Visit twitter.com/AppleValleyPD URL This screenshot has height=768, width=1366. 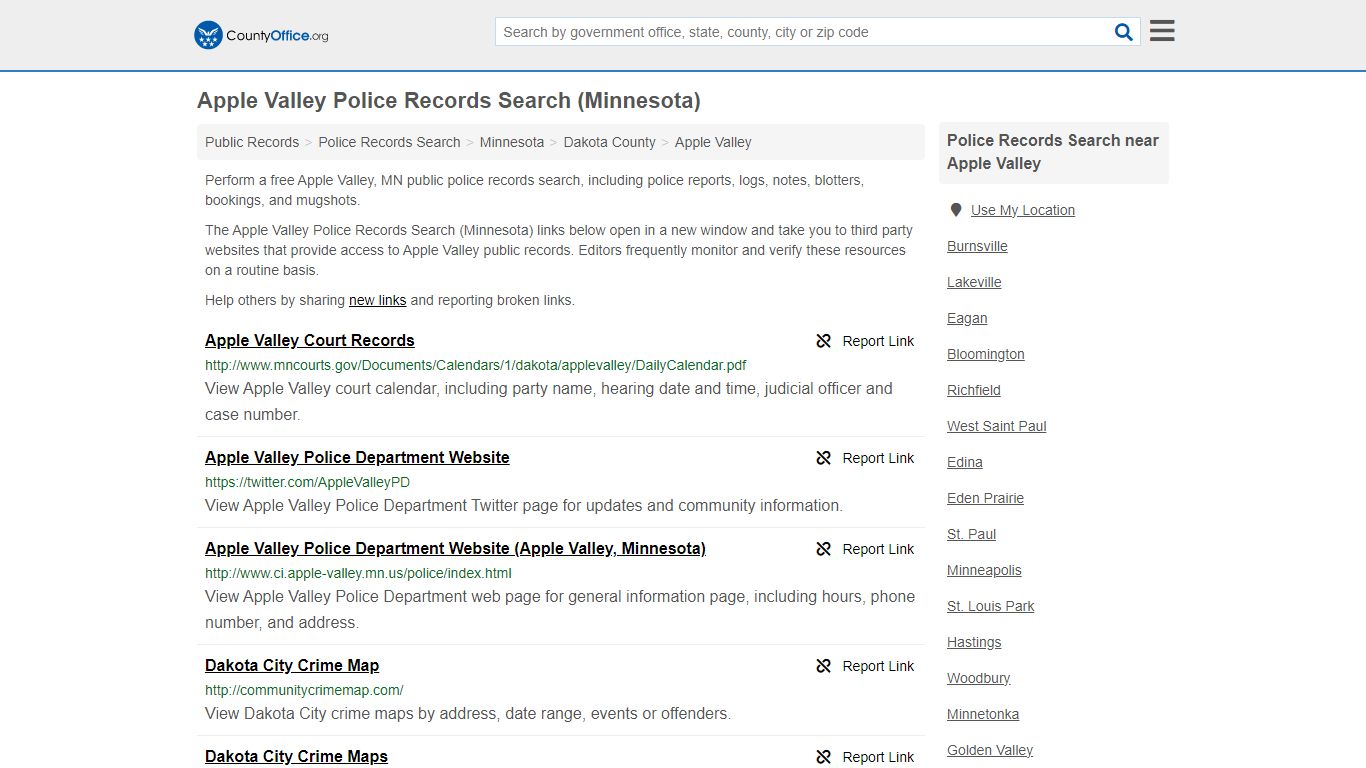(x=307, y=482)
